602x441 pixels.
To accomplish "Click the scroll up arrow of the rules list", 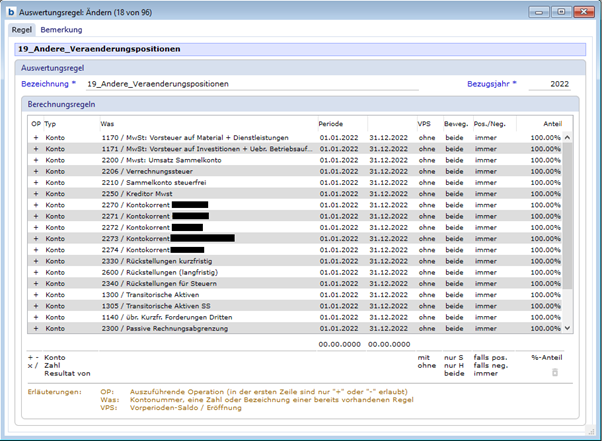I will coord(568,137).
